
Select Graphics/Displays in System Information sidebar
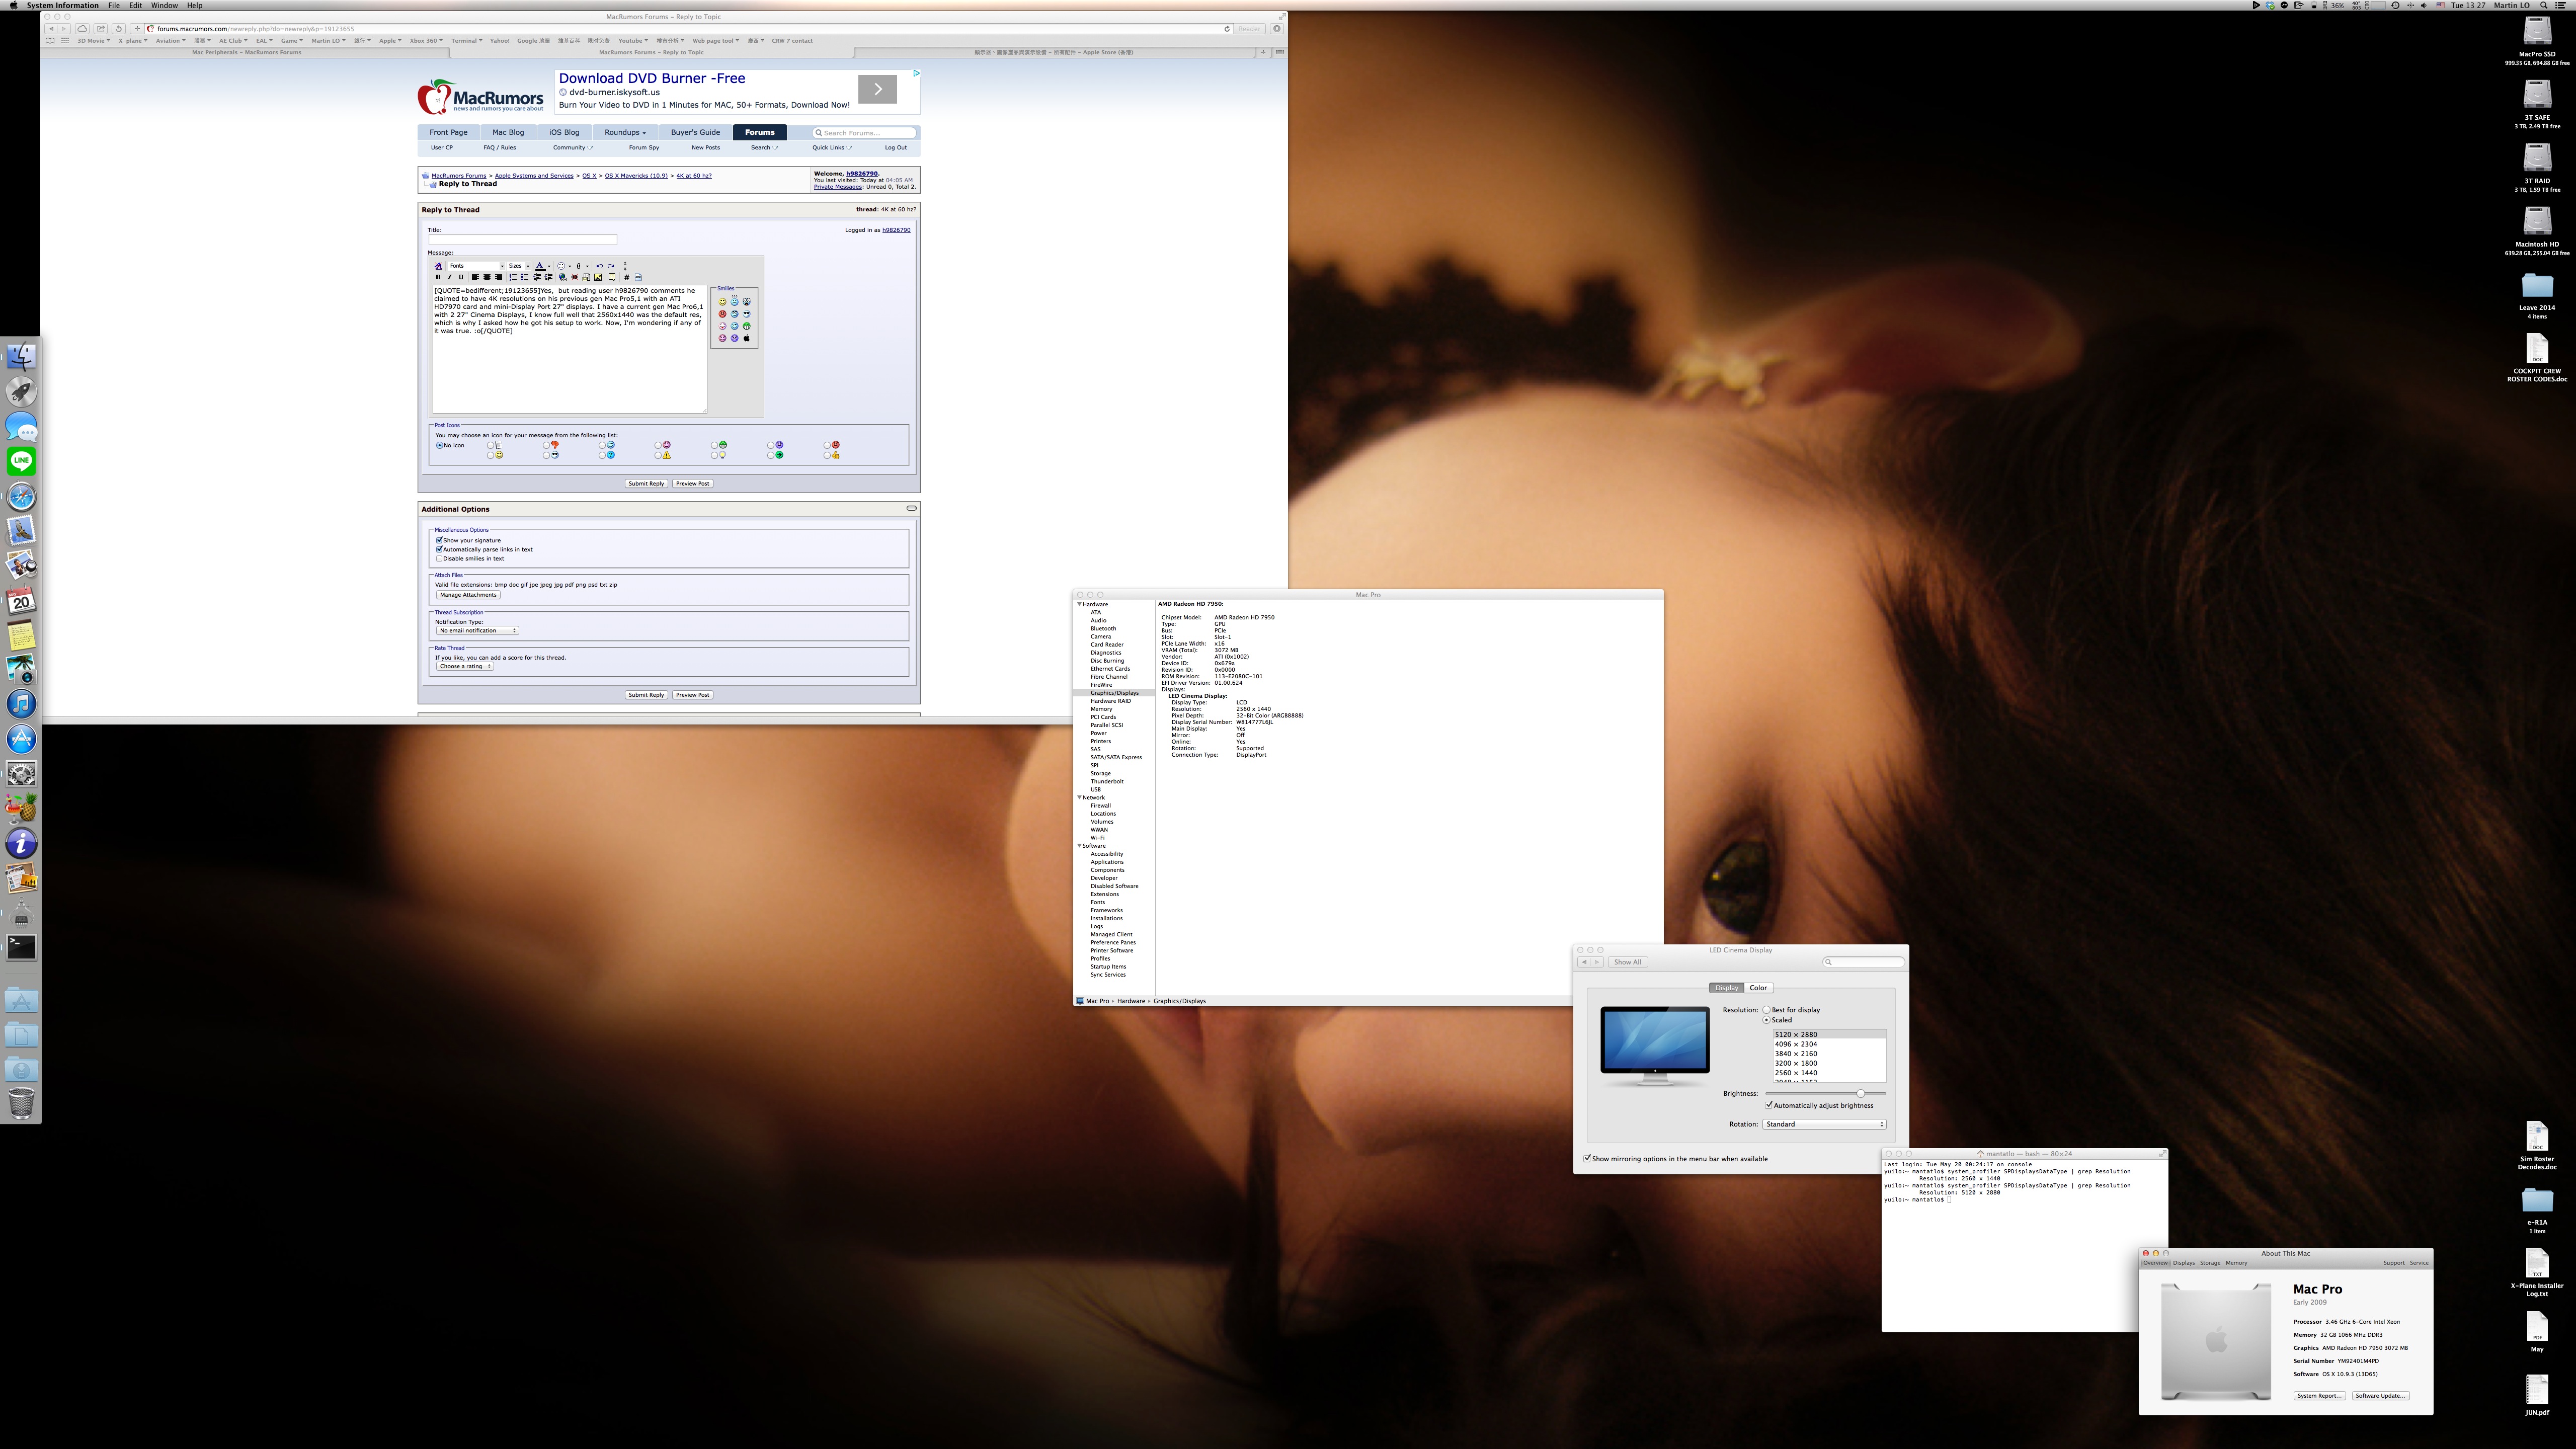(x=1114, y=693)
